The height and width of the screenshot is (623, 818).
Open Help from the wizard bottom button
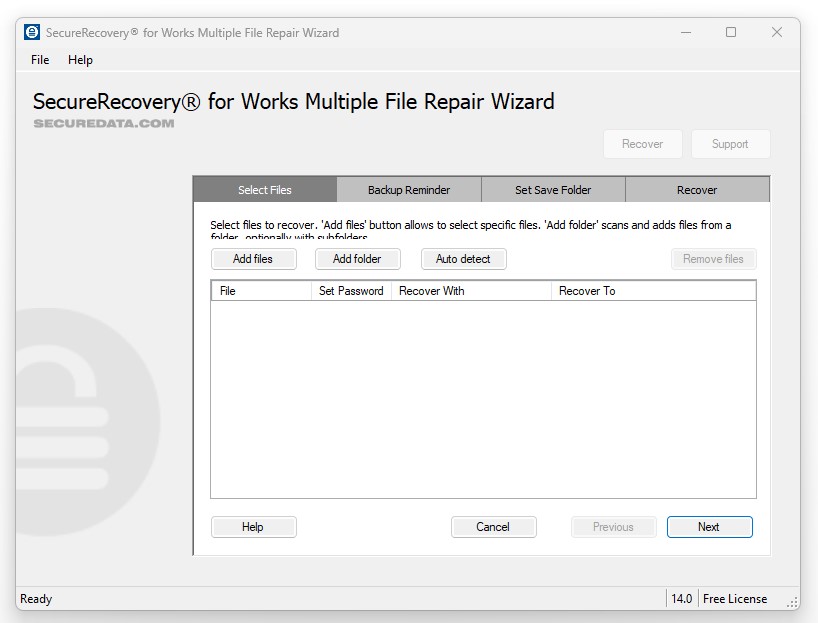click(x=253, y=527)
